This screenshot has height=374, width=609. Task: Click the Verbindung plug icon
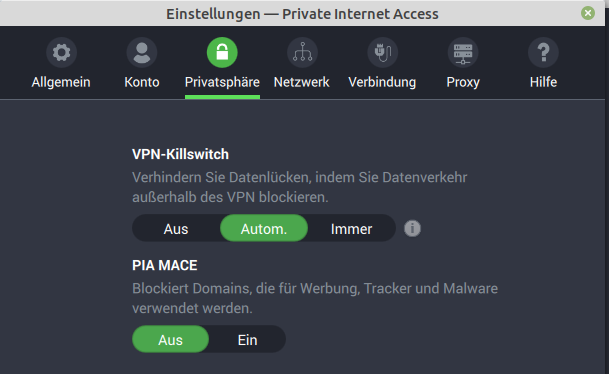383,52
